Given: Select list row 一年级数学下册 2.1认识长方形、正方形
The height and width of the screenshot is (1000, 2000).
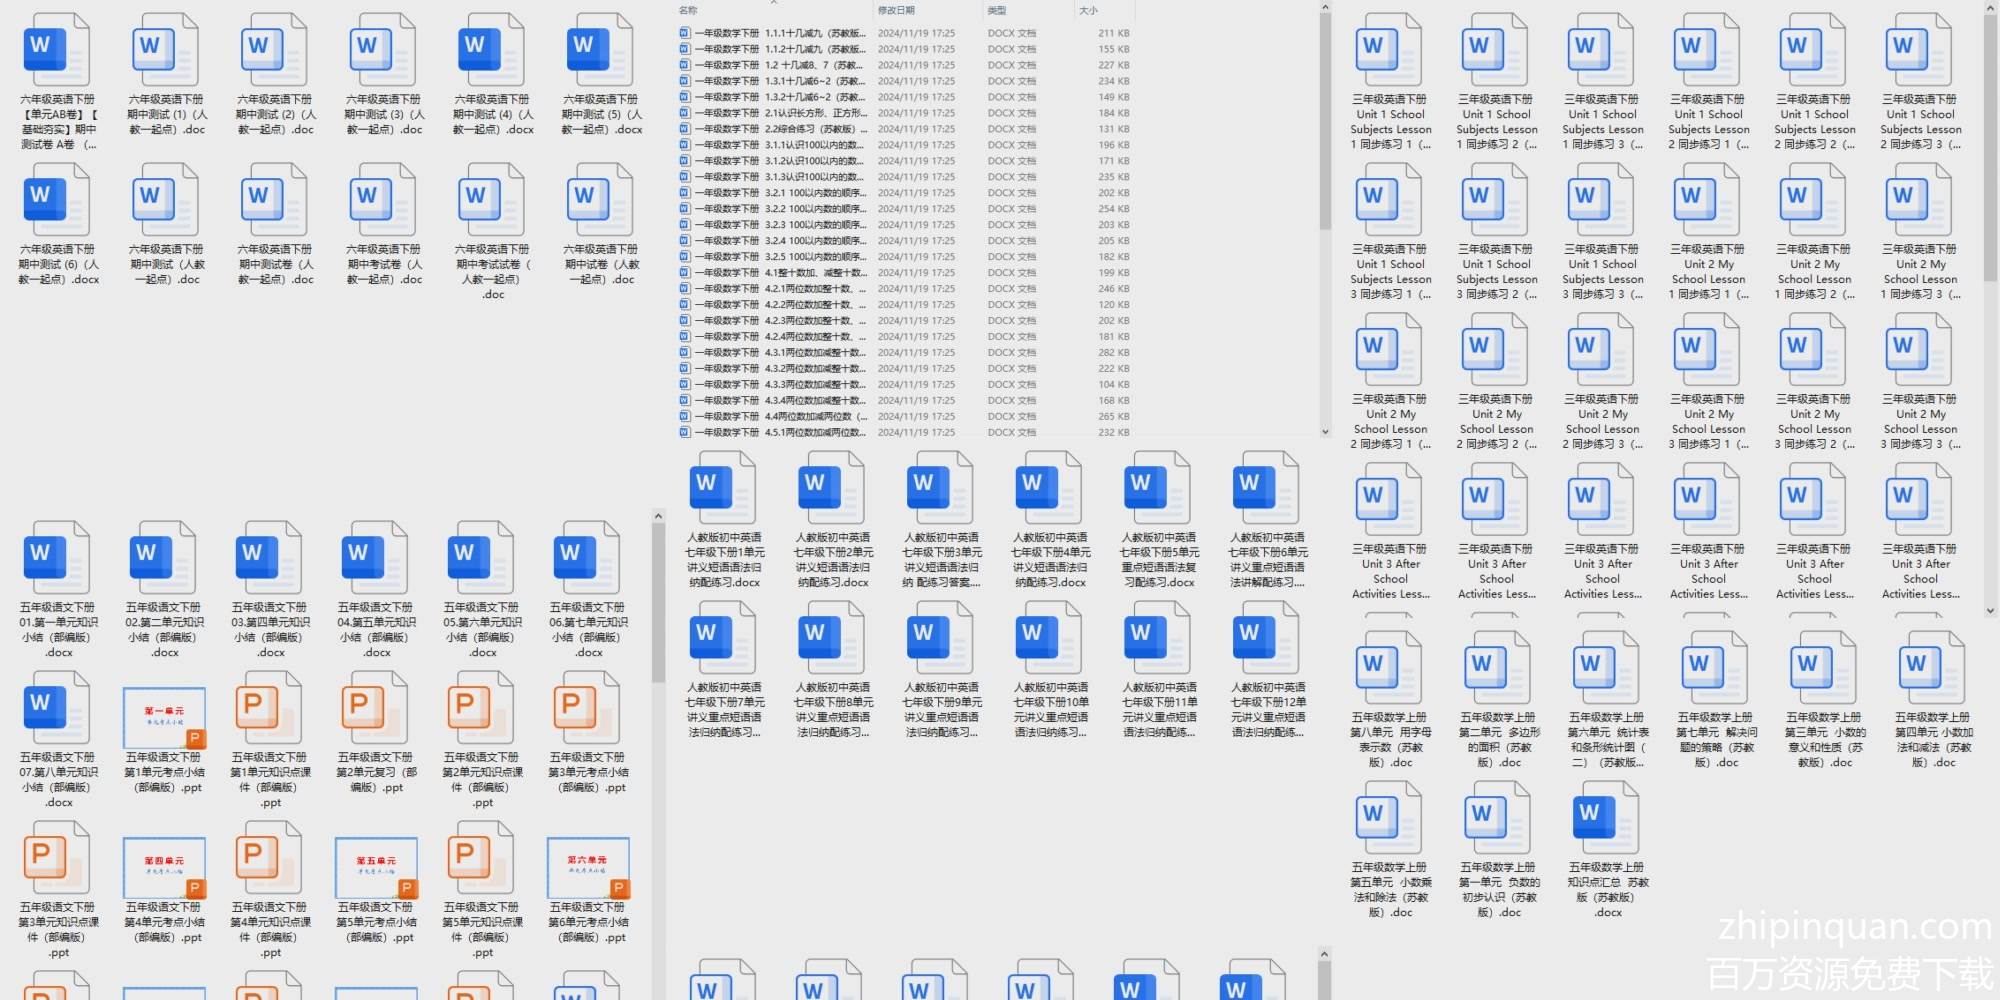Looking at the screenshot, I should coord(904,113).
